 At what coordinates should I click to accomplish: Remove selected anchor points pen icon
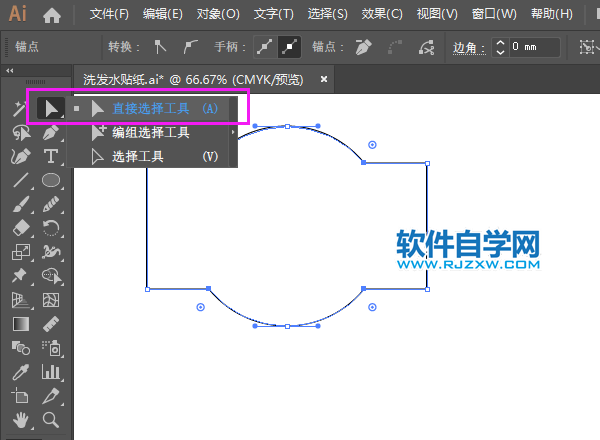[363, 47]
